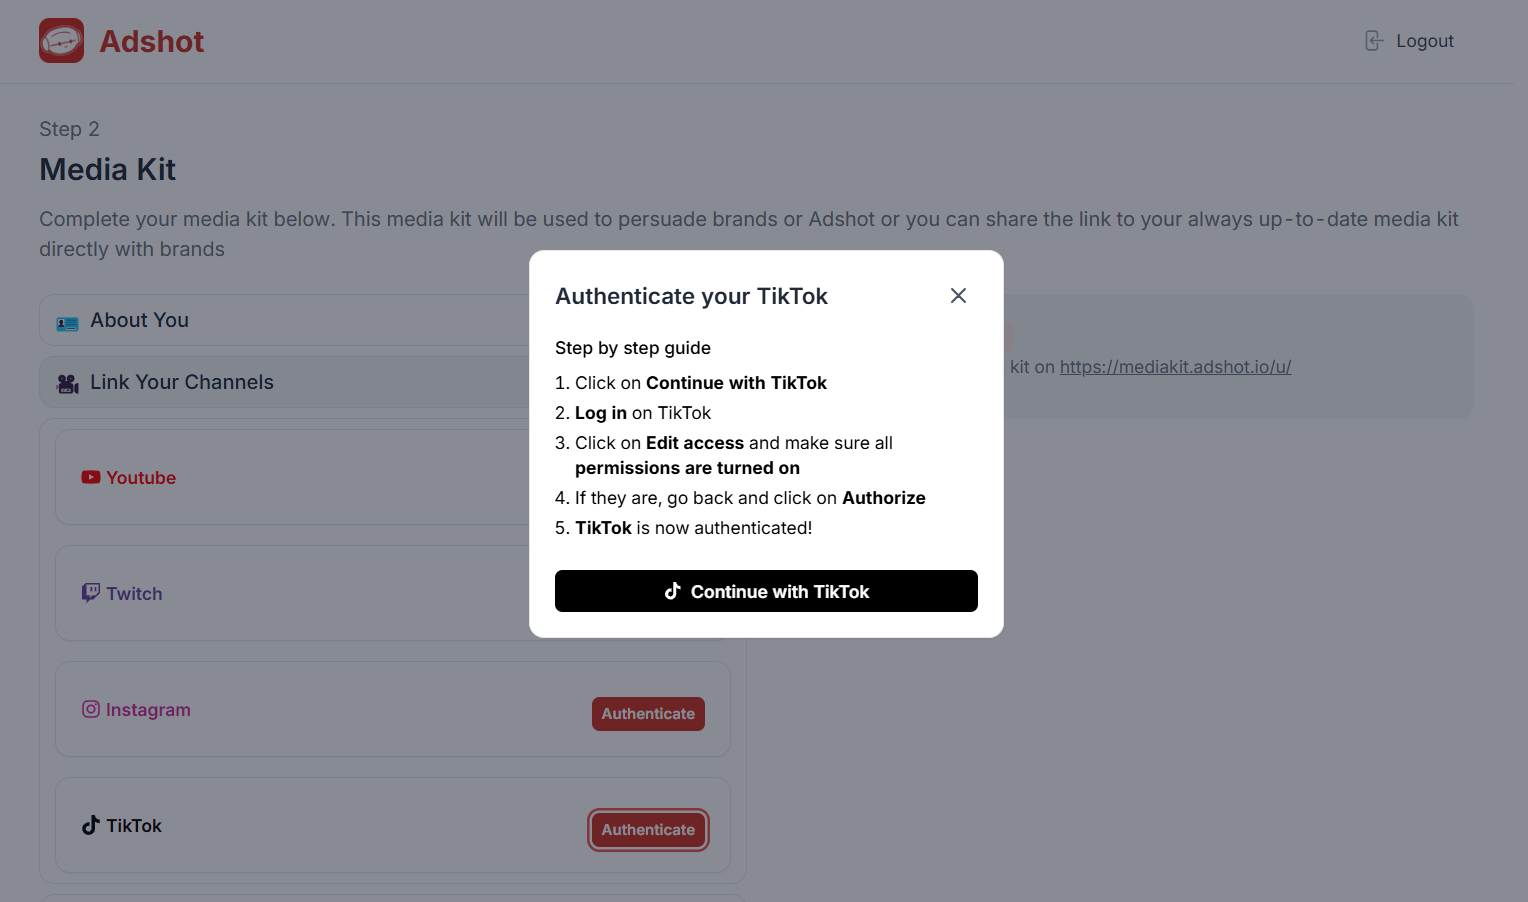The height and width of the screenshot is (902, 1528).
Task: Click the Link Your Channels people icon
Action: pyautogui.click(x=67, y=383)
